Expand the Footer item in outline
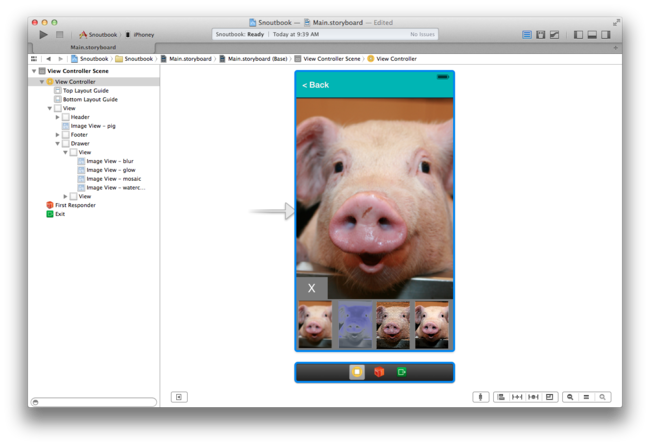The image size is (650, 446). 58,135
